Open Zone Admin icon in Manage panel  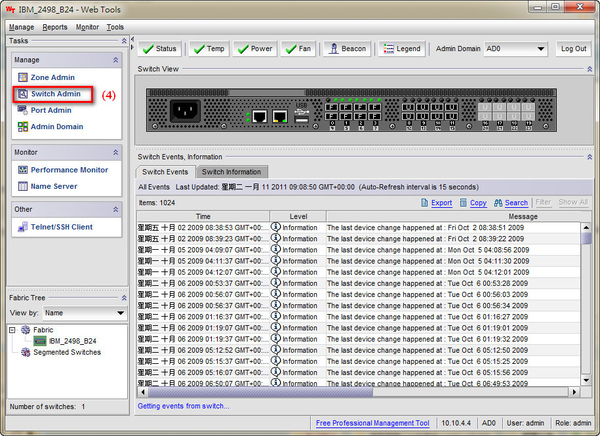pyautogui.click(x=23, y=77)
